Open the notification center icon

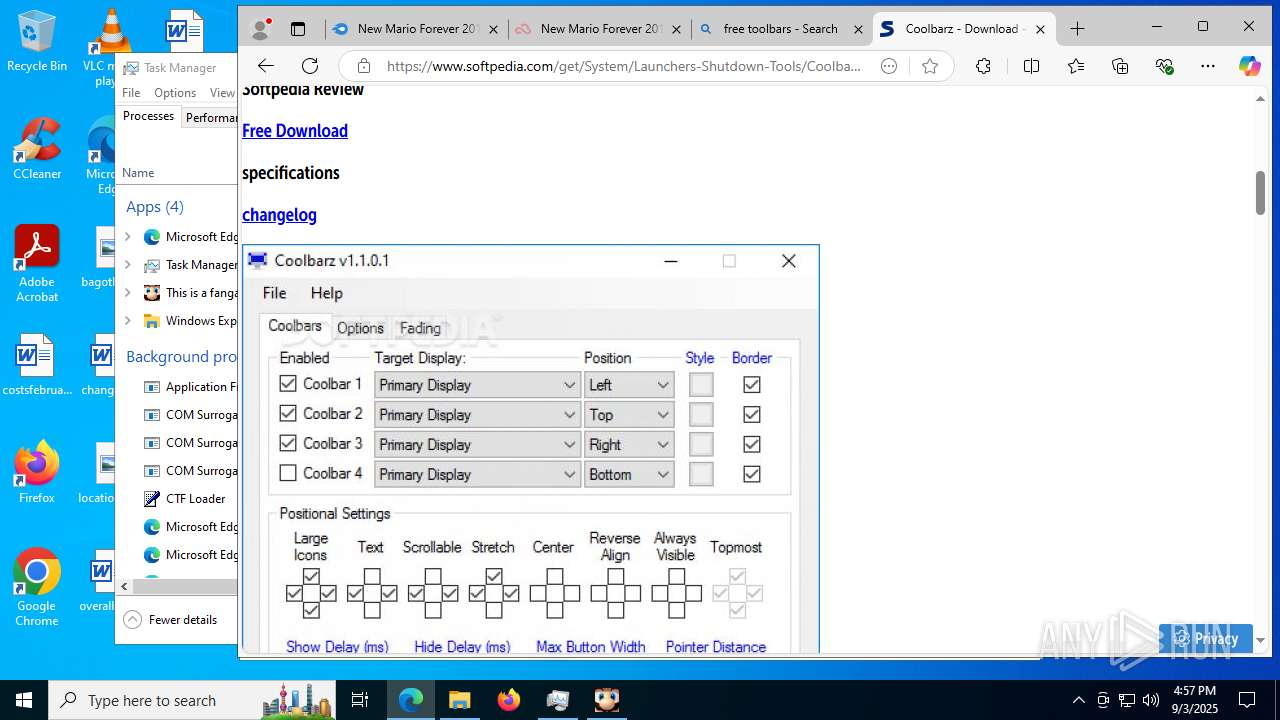tap(1247, 700)
